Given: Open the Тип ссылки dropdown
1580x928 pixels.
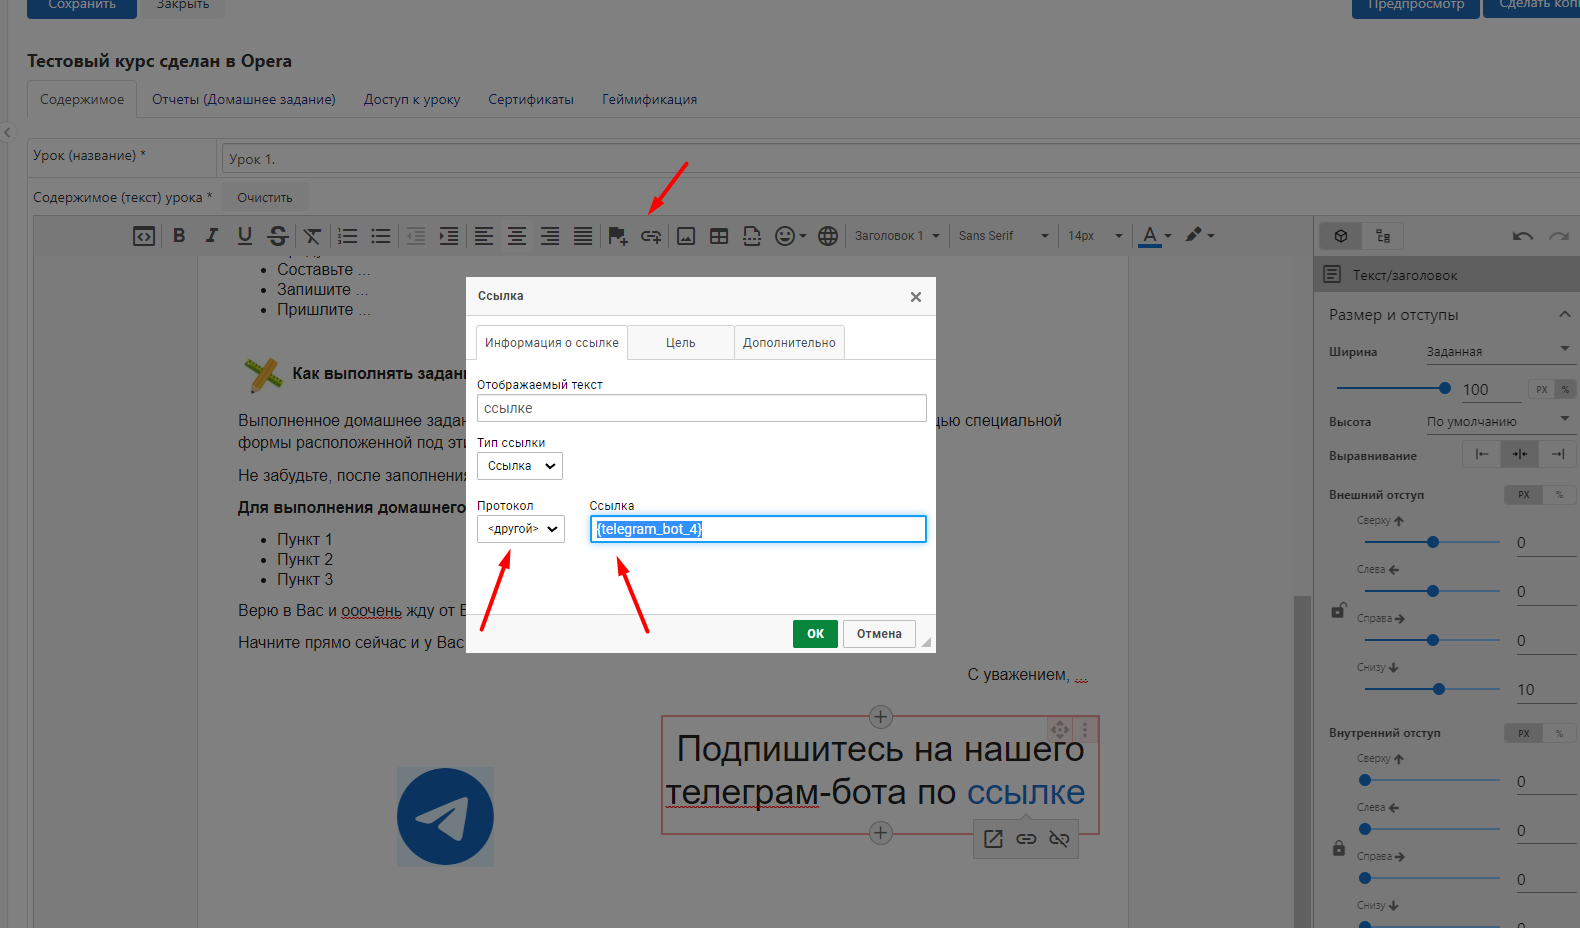Looking at the screenshot, I should tap(520, 466).
